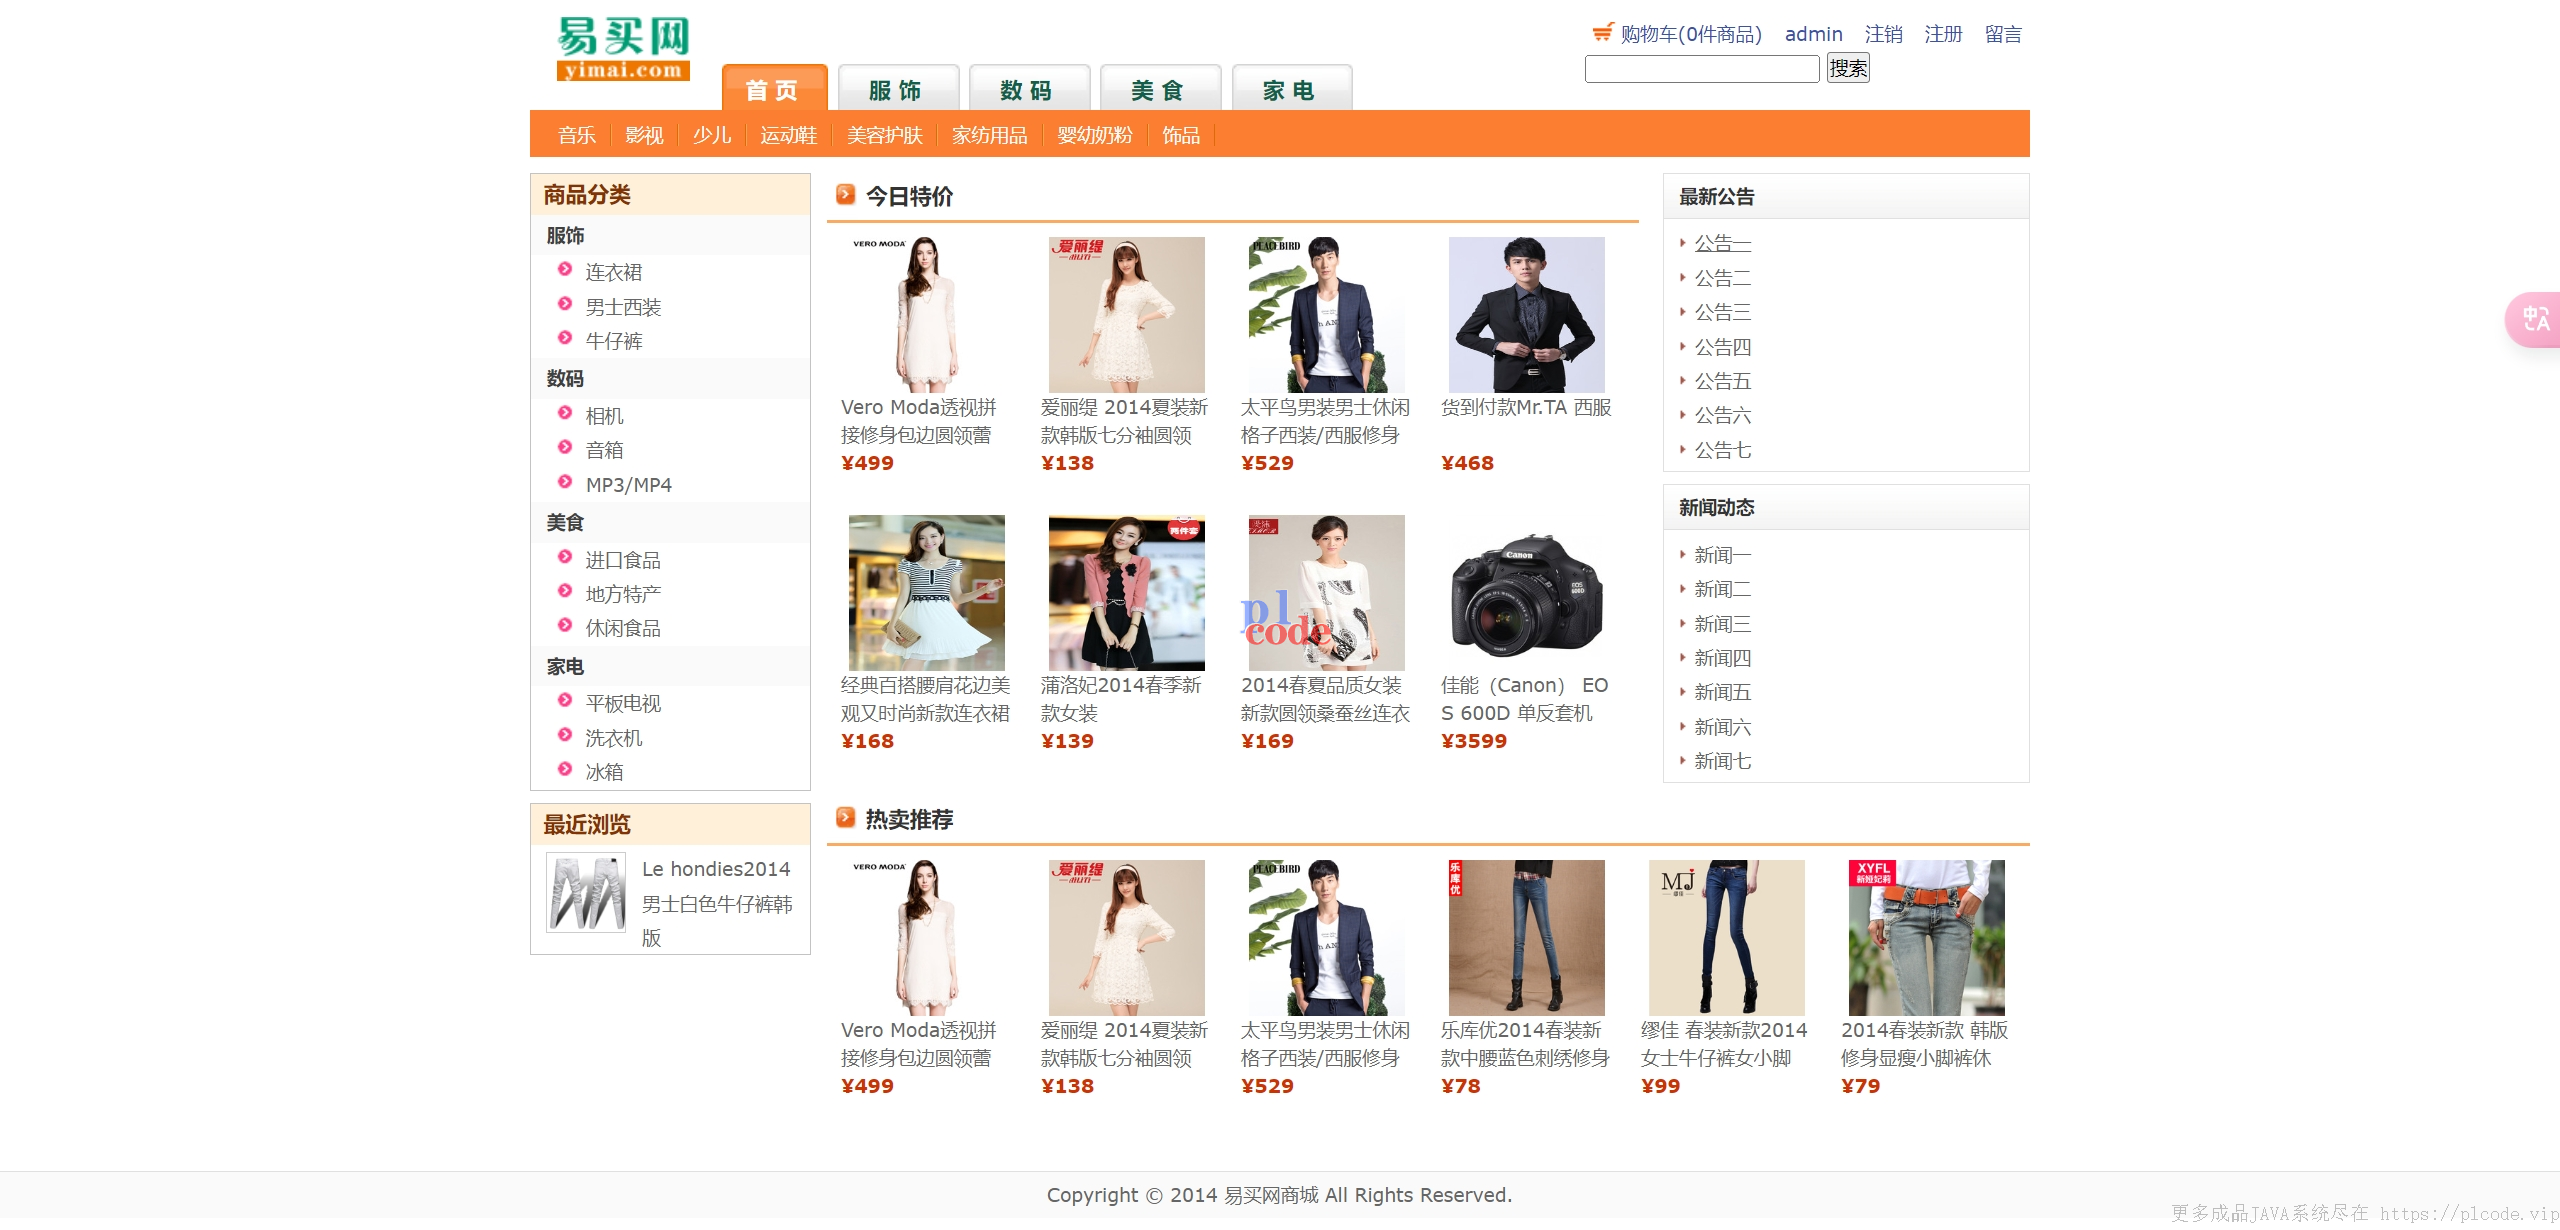
Task: Open the 地方特产 category
Action: 623,594
